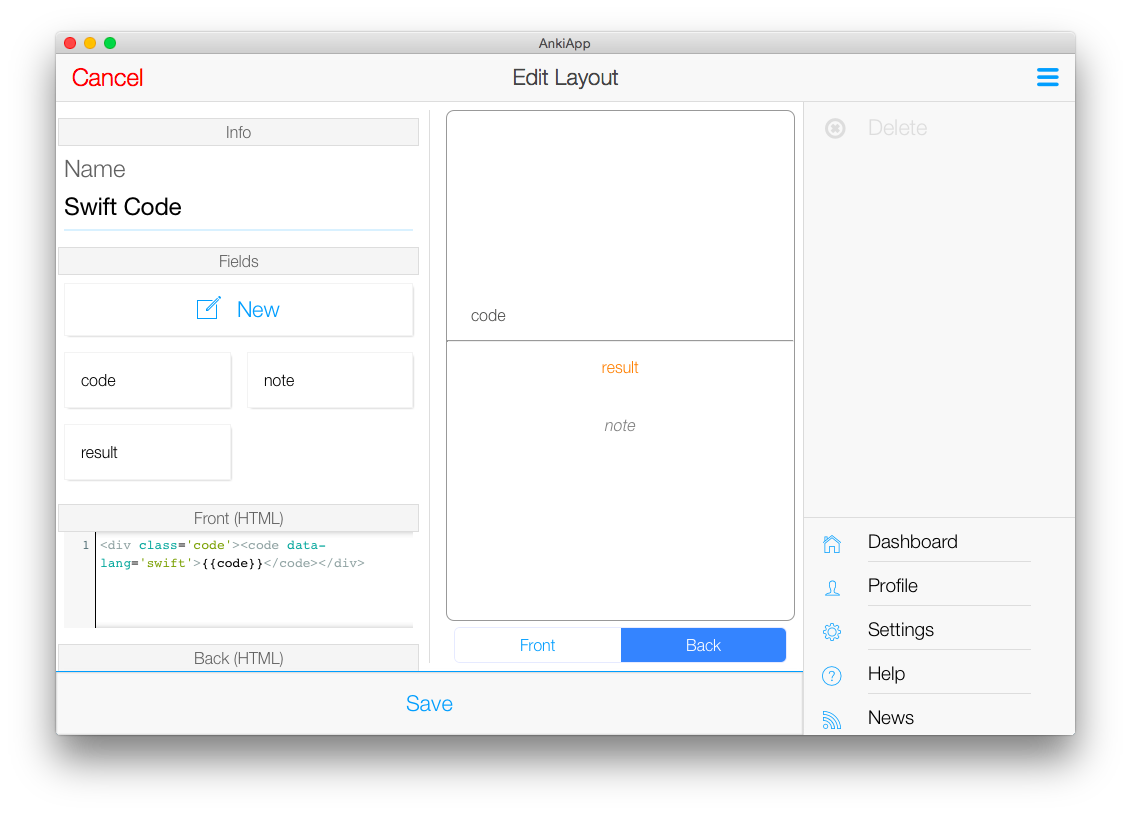Click the Fields section header

pyautogui.click(x=238, y=261)
